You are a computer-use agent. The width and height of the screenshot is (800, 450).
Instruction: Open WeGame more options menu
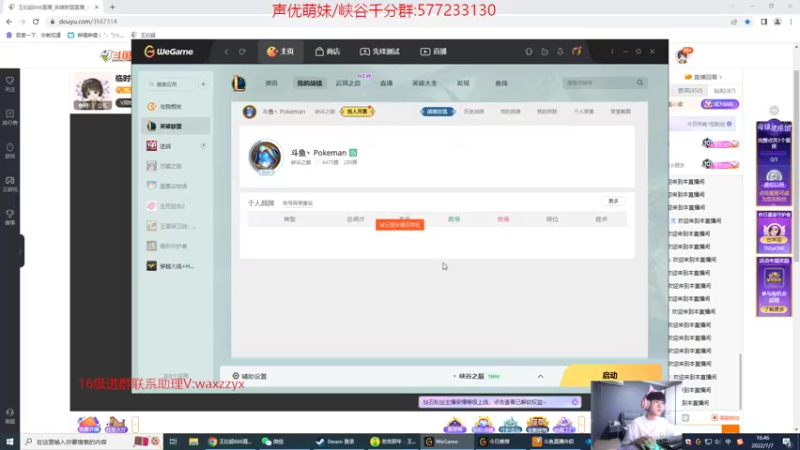(x=612, y=52)
